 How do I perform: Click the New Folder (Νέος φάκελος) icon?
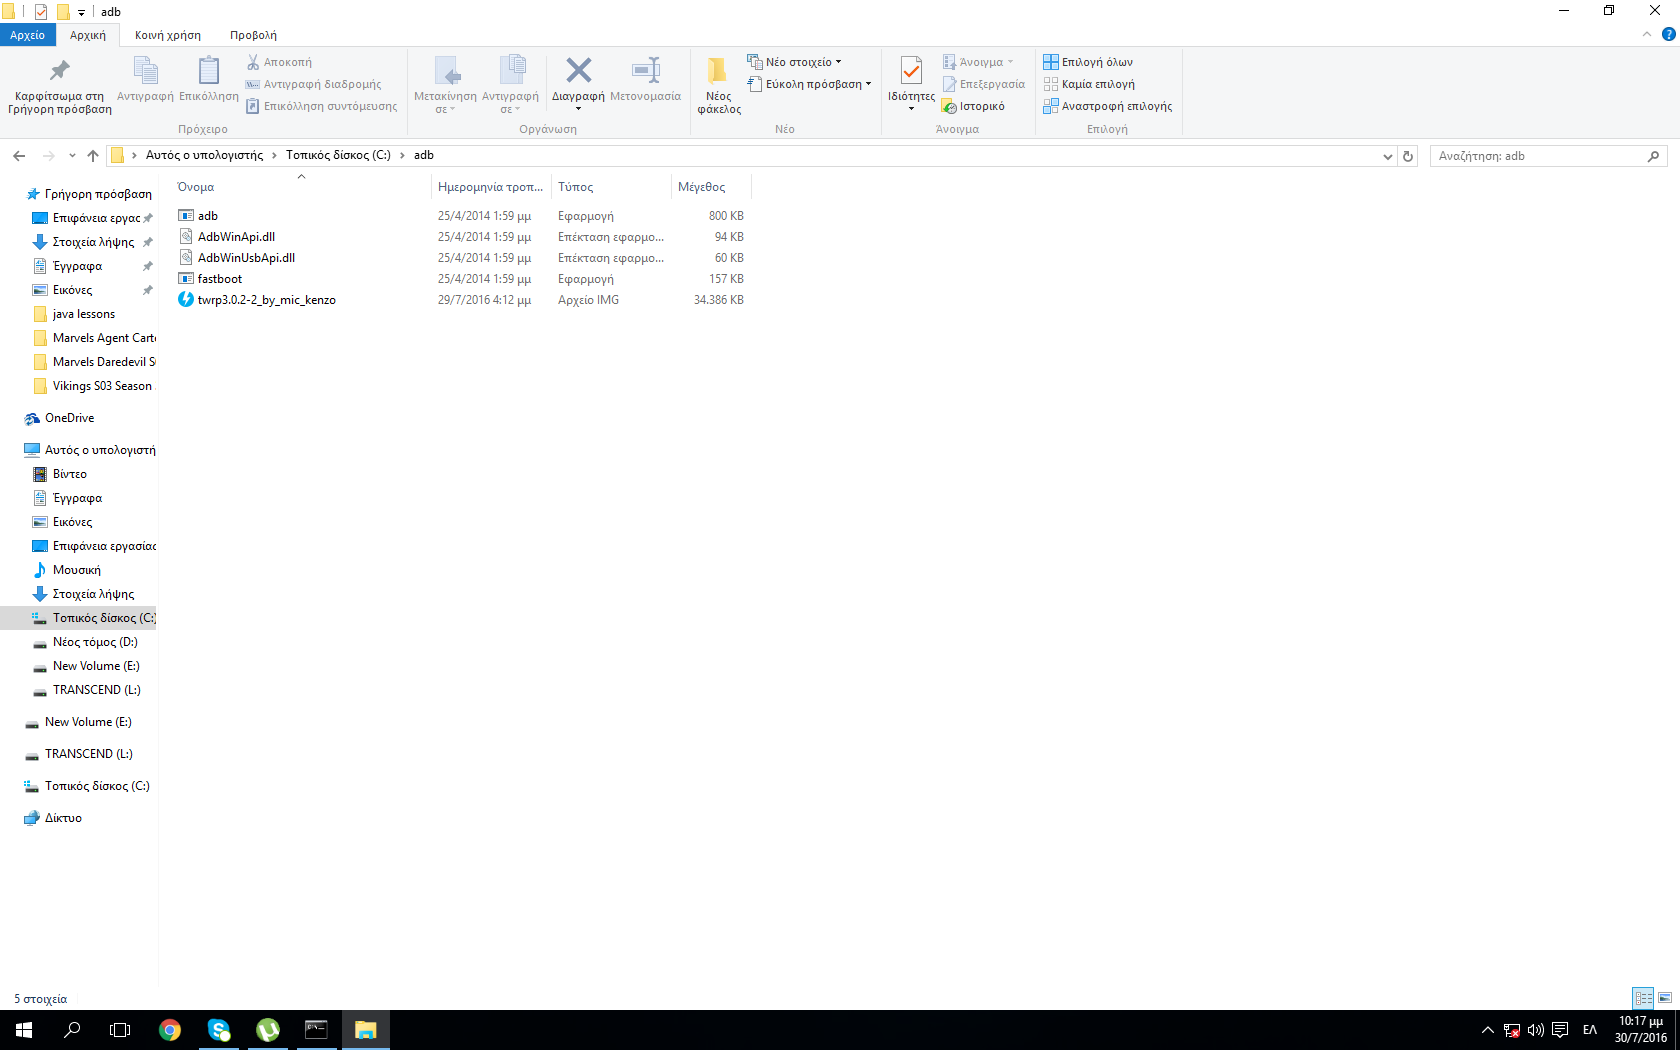pos(718,71)
